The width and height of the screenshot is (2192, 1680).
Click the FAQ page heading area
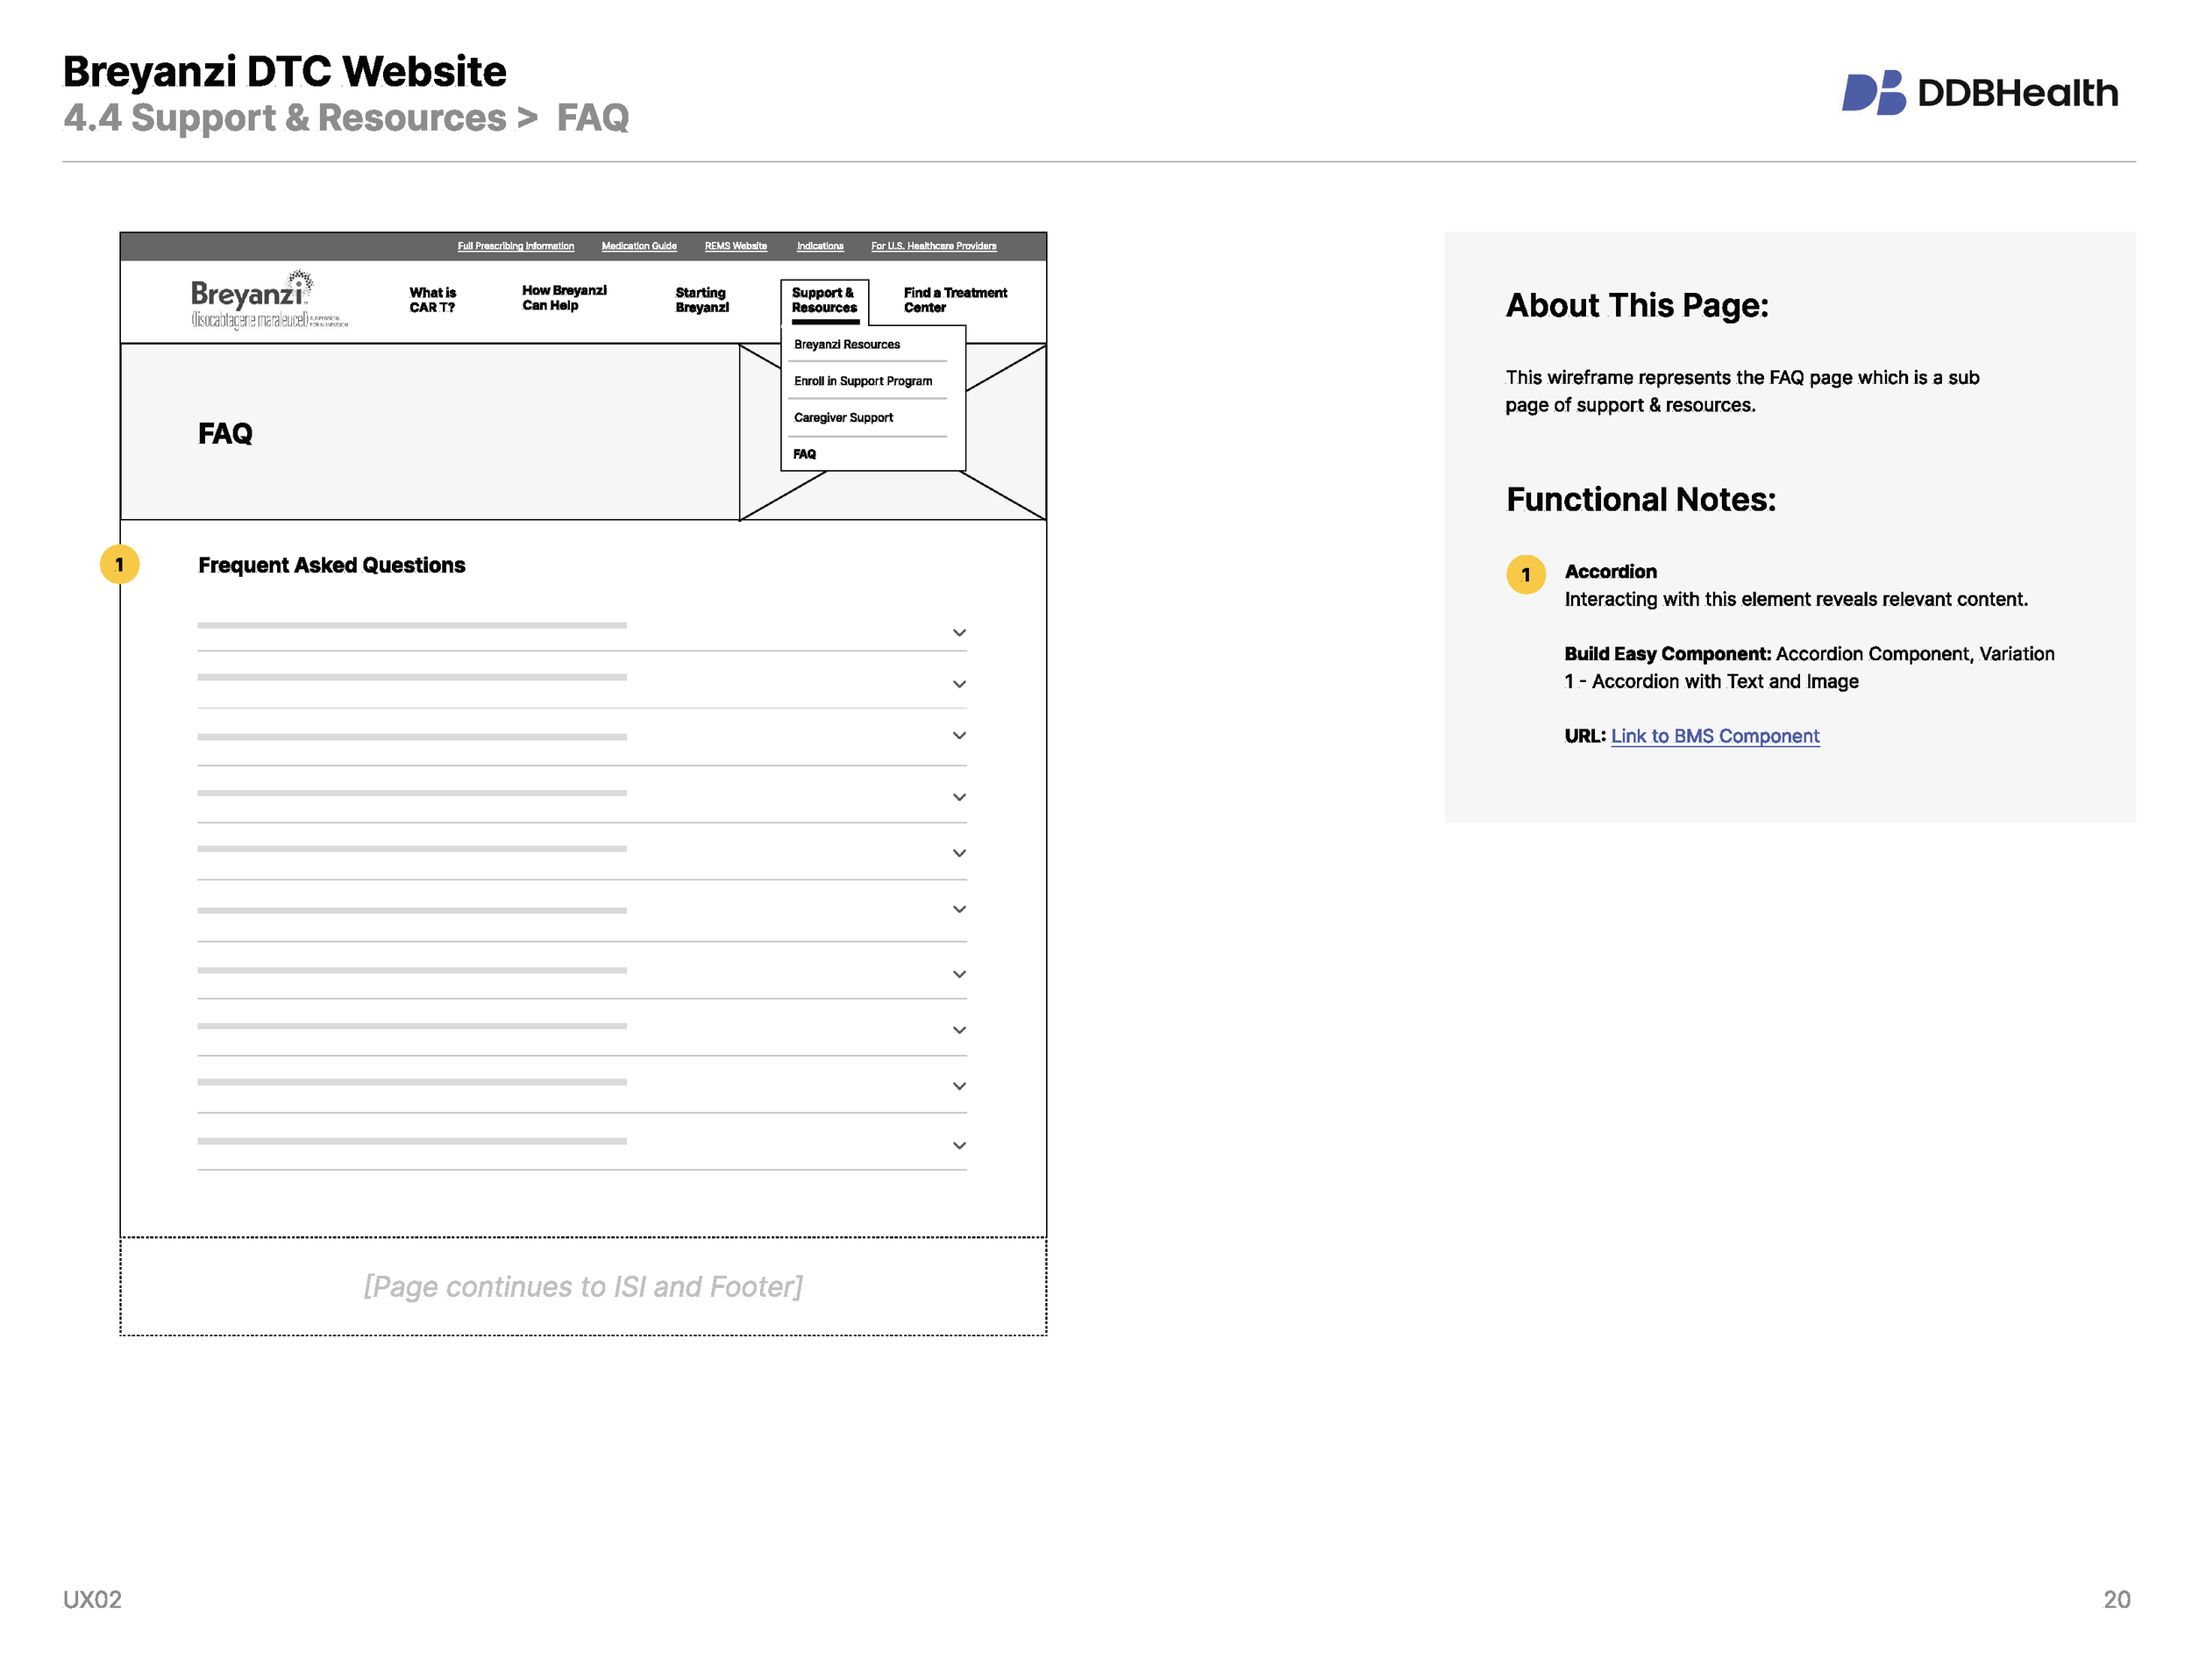pos(225,434)
